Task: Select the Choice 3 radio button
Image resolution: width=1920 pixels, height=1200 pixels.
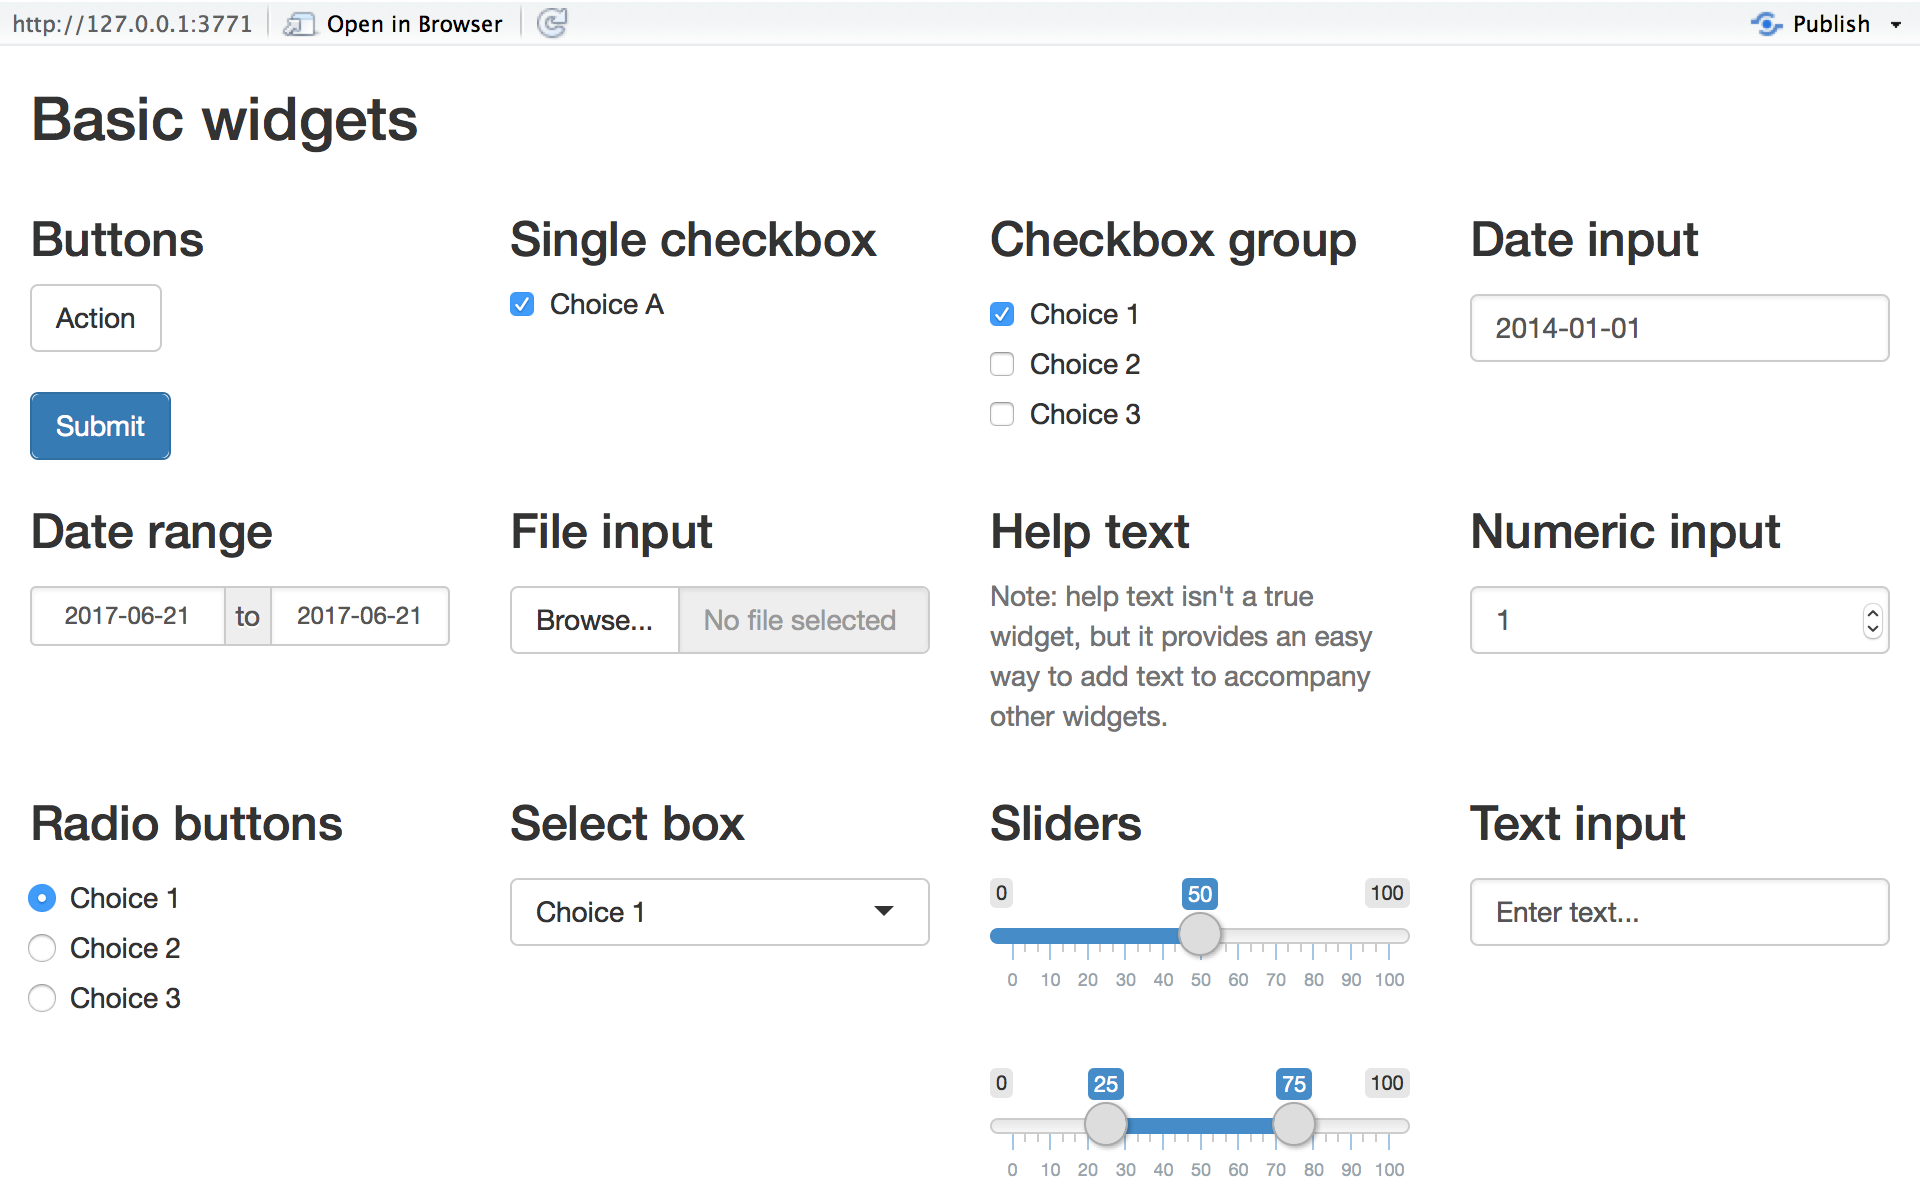Action: tap(42, 998)
